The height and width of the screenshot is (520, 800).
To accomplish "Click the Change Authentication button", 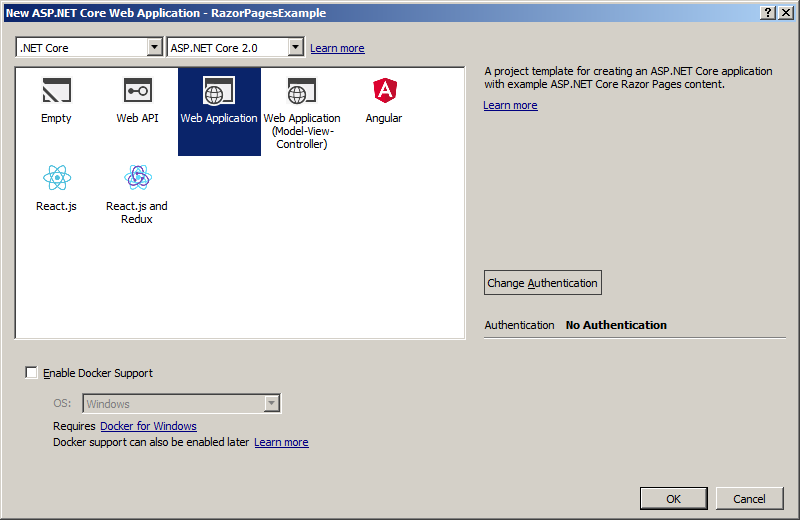I will (x=543, y=283).
